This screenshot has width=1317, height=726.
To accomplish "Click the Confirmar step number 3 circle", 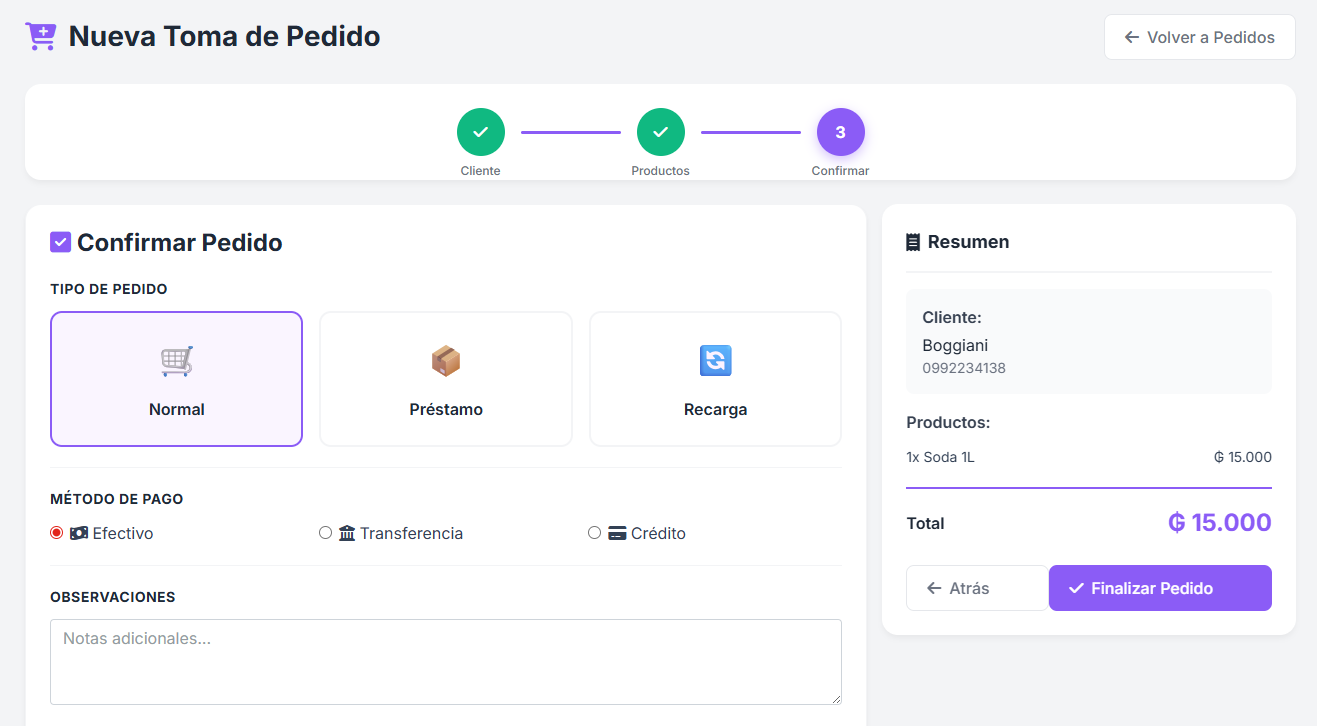I will point(841,132).
